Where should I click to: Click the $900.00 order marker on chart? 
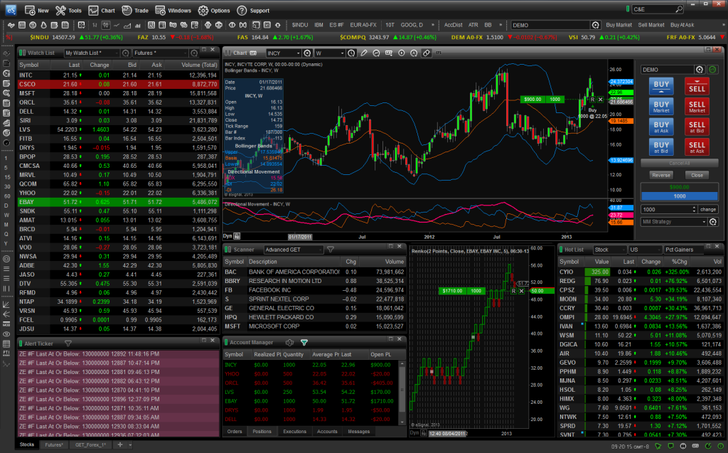(531, 99)
